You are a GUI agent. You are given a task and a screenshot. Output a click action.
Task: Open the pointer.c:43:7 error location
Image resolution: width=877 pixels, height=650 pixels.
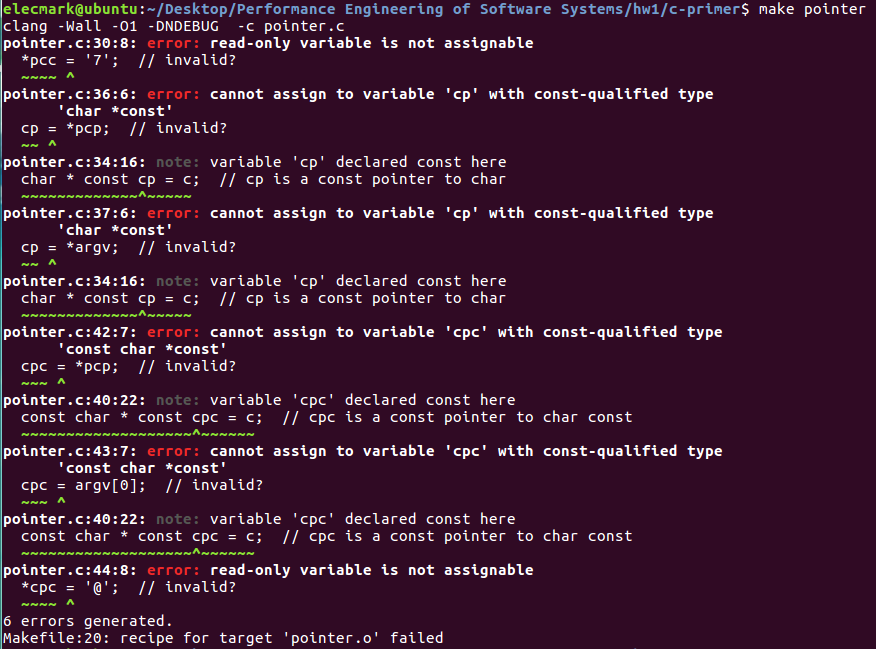click(66, 451)
